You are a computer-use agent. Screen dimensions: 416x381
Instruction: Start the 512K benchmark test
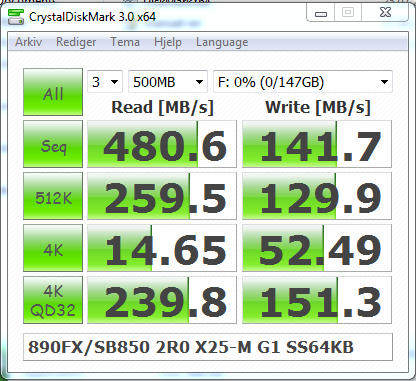click(x=53, y=196)
